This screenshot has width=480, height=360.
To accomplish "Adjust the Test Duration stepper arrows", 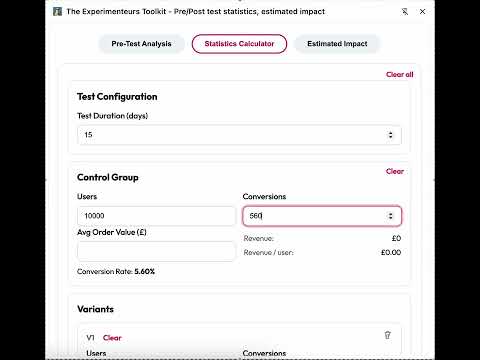I will [390, 135].
